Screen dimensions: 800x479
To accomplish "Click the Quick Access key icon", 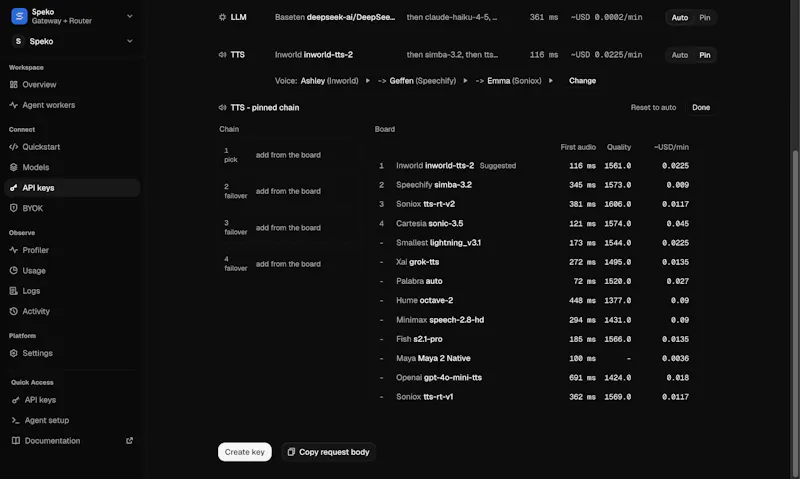I will (16, 400).
